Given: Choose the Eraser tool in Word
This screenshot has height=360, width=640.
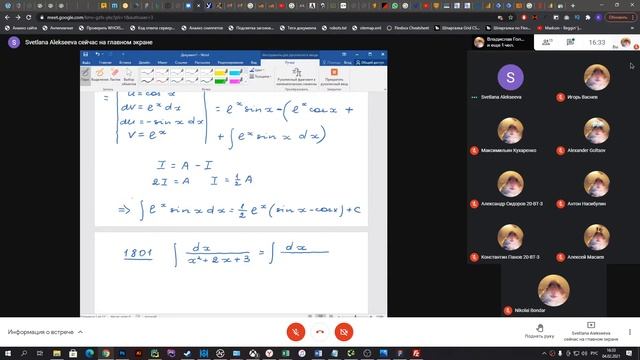Looking at the screenshot, I should pyautogui.click(x=115, y=75).
